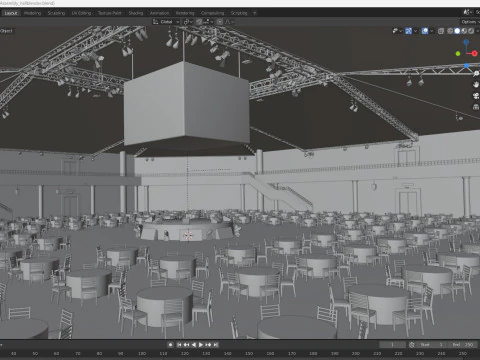Toggle the viewport overlays

tap(425, 31)
